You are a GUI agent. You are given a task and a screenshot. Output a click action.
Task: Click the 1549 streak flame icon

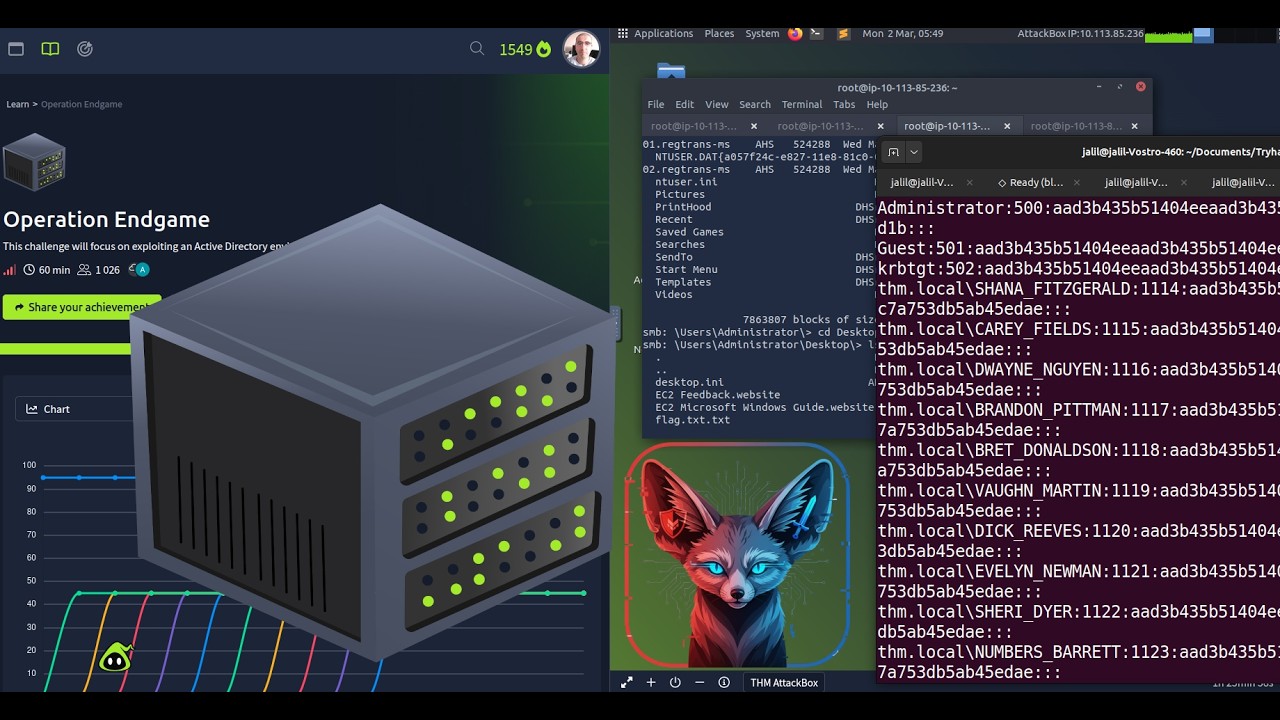pyautogui.click(x=544, y=49)
